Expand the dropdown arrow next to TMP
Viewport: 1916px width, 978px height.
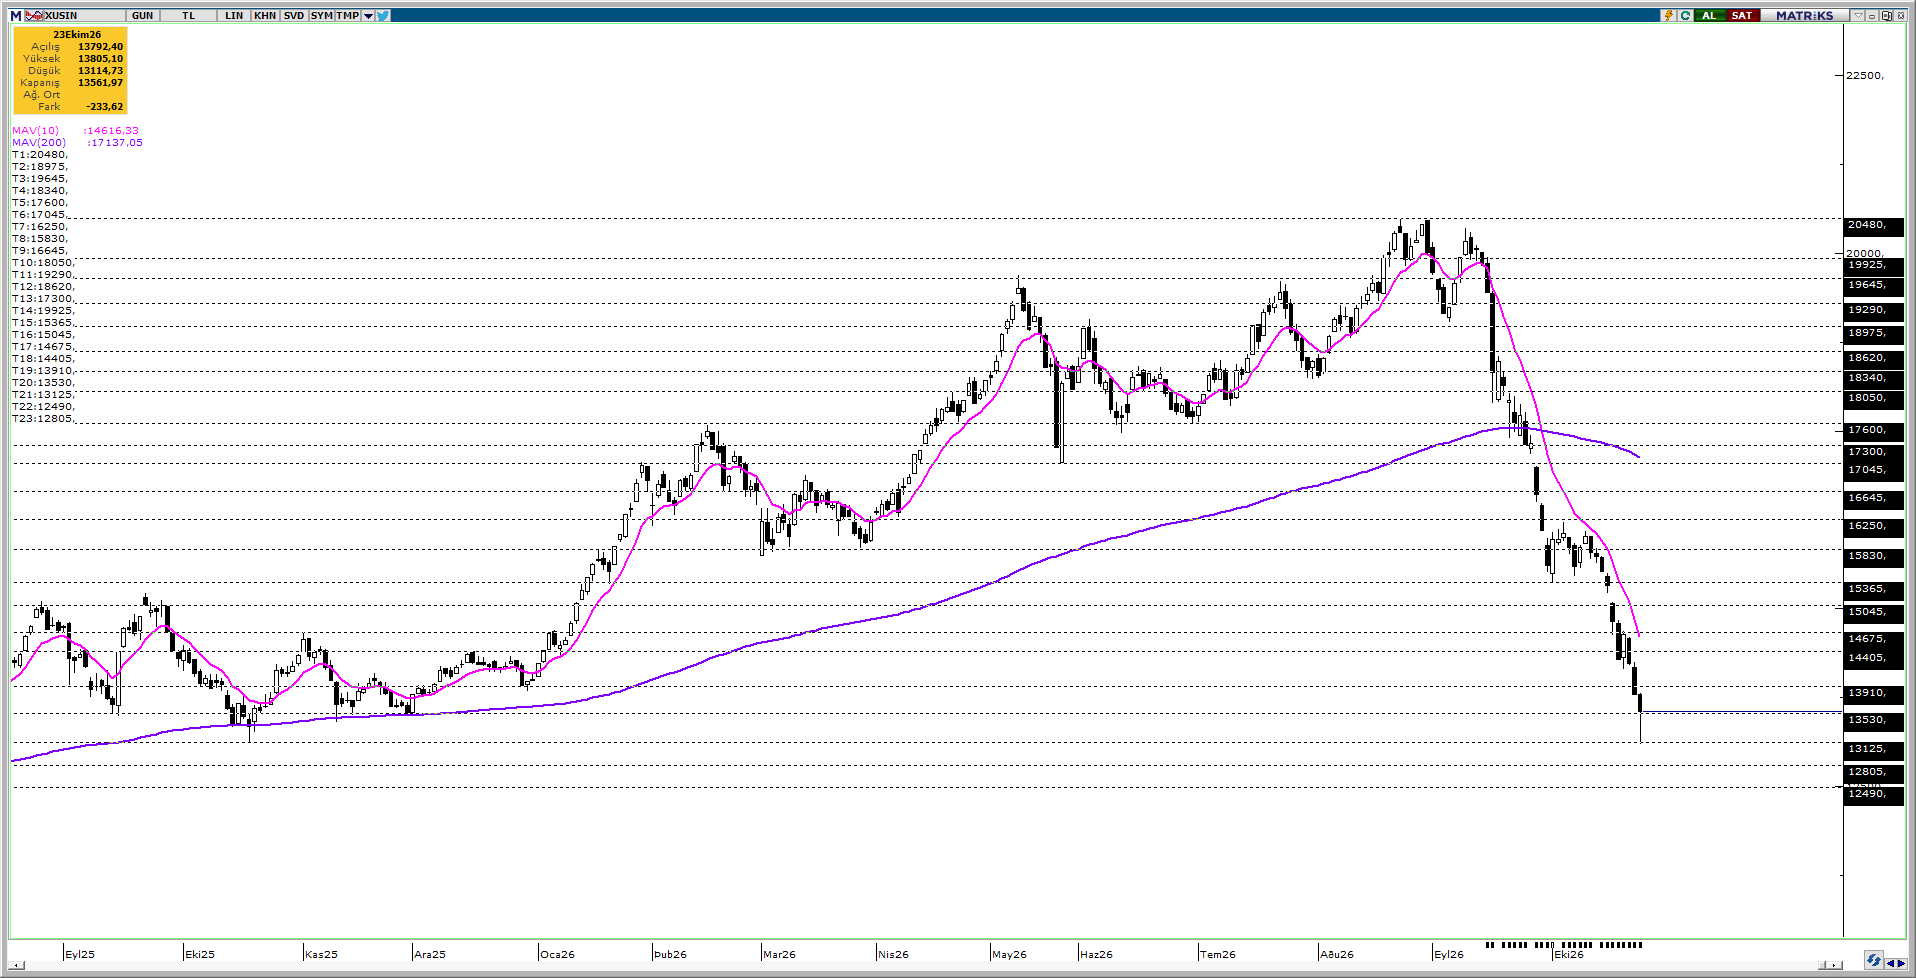tap(368, 15)
